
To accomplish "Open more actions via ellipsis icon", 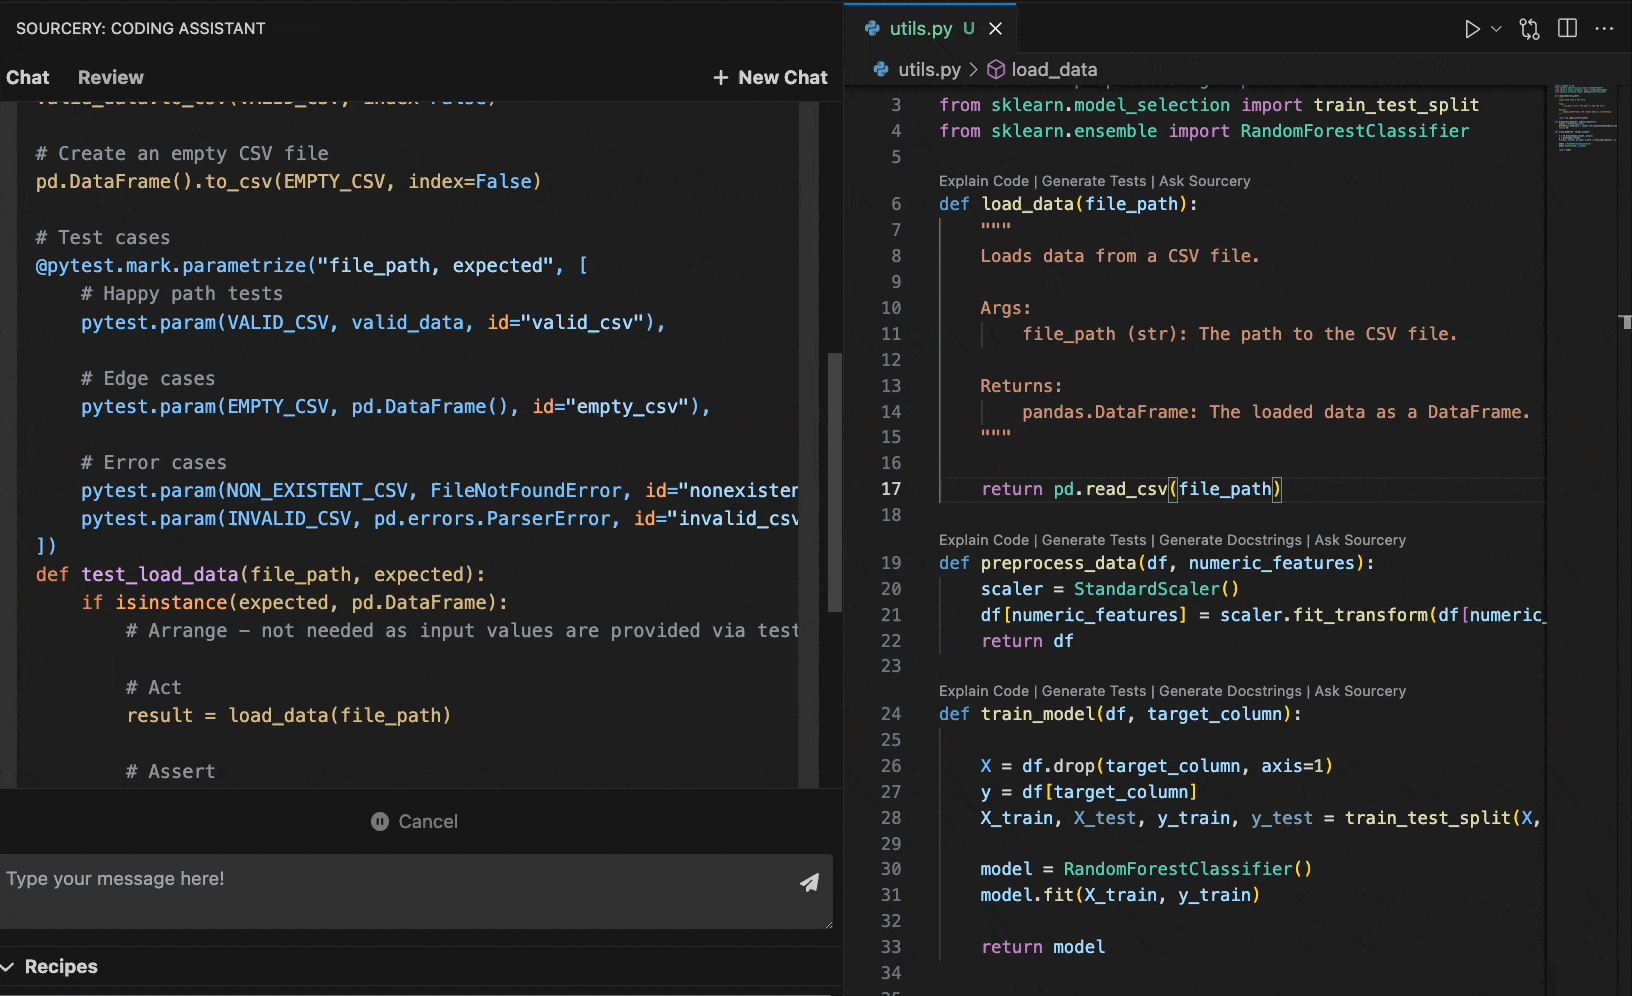I will [x=1605, y=29].
